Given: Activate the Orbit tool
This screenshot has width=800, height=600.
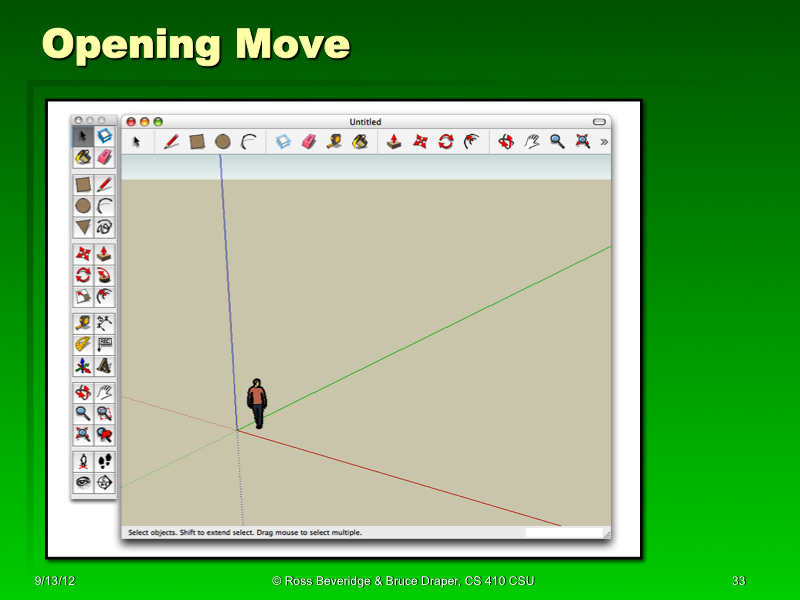Looking at the screenshot, I should (503, 141).
